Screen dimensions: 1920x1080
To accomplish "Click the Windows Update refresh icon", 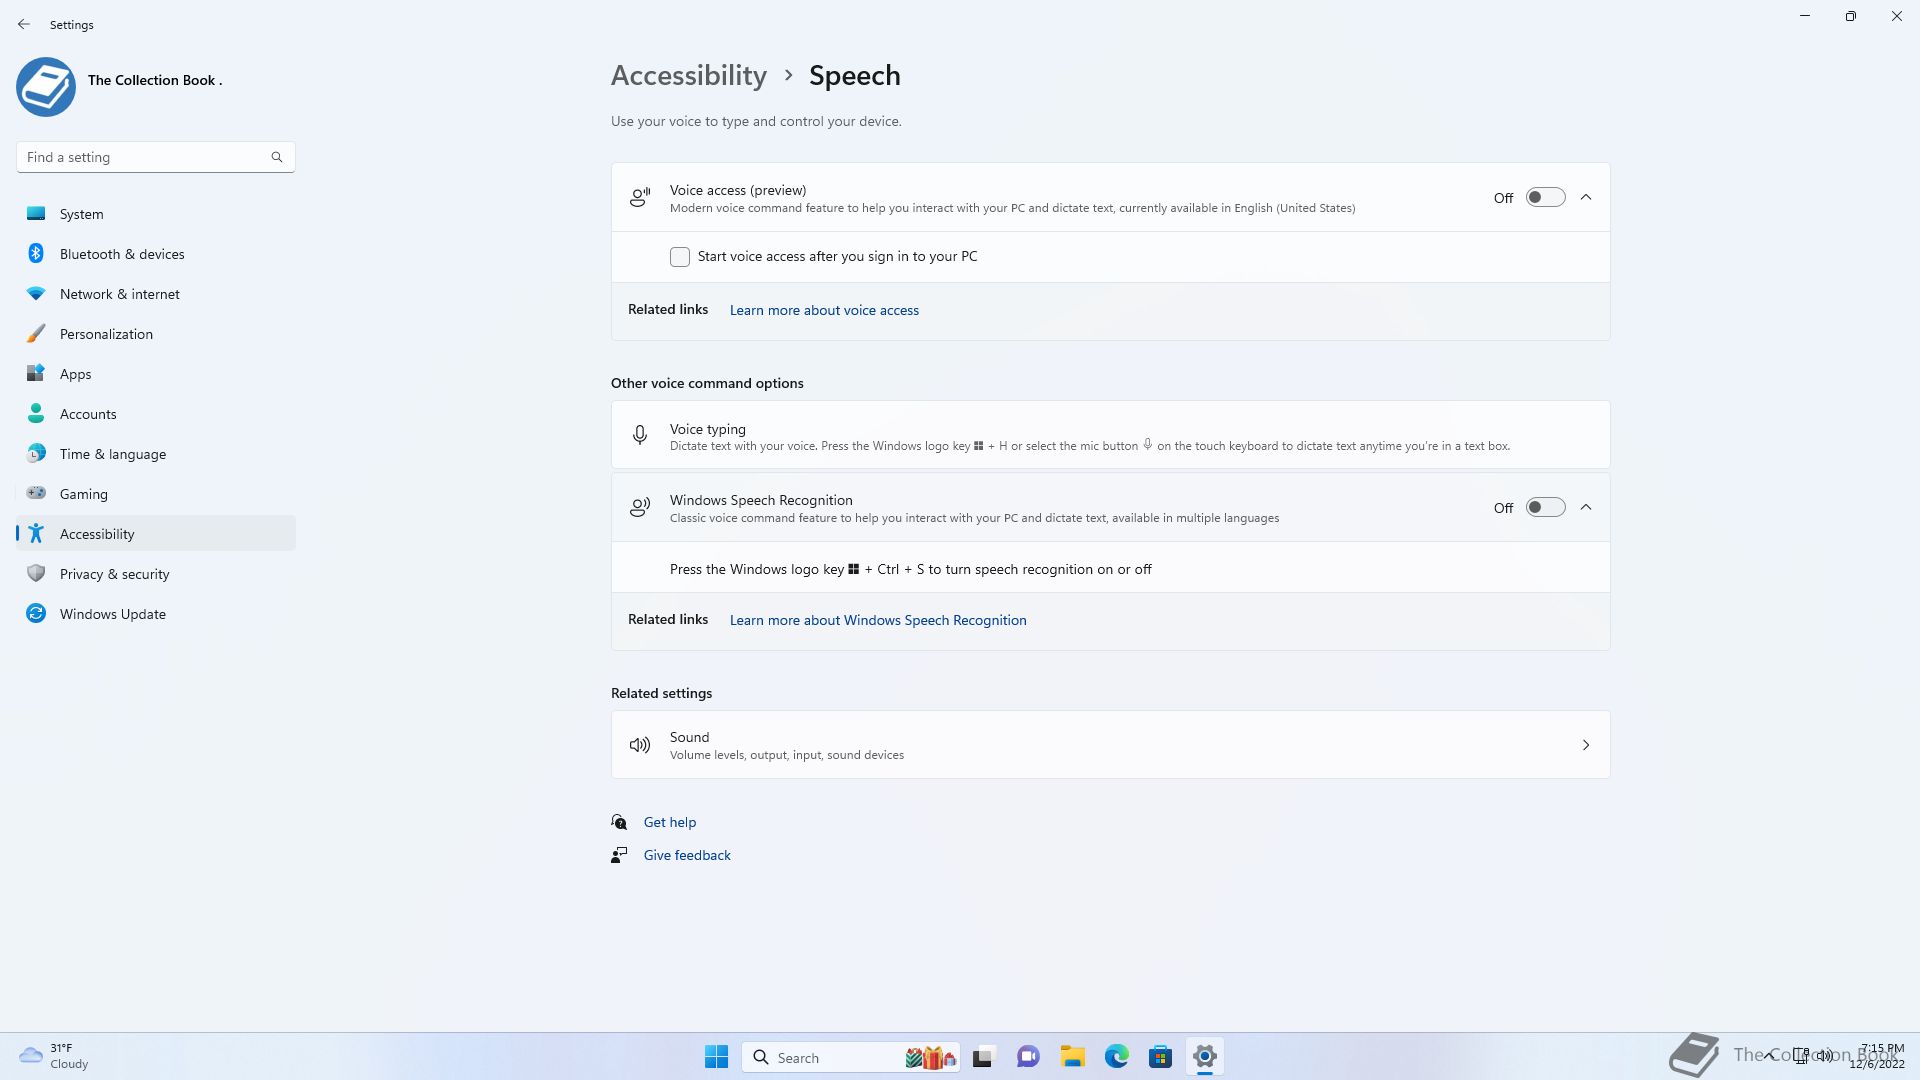I will 36,613.
